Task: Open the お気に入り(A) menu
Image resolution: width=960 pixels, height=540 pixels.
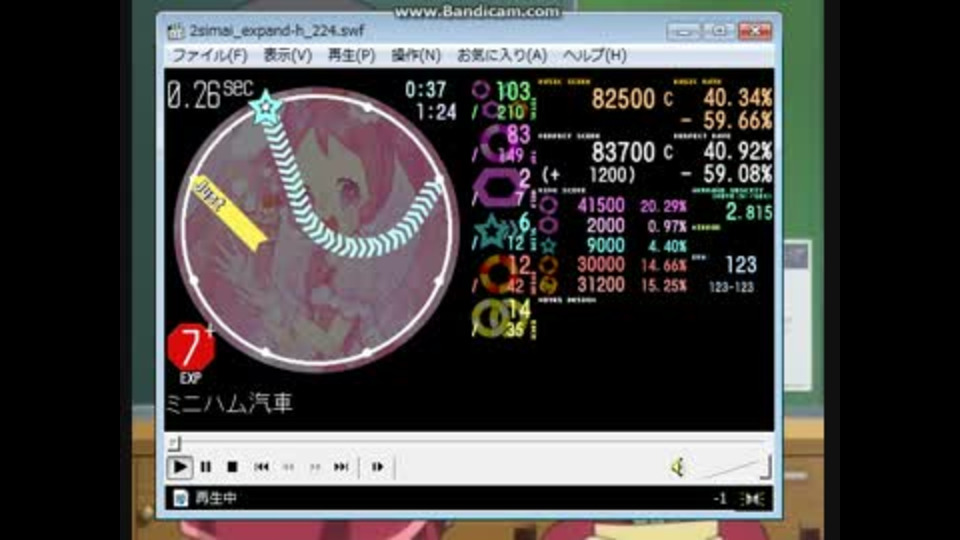Action: pos(502,56)
